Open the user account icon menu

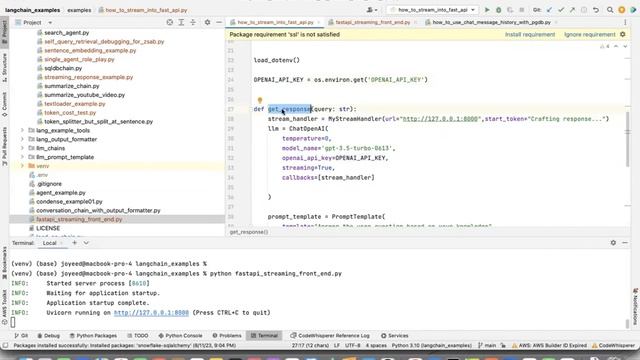click(x=371, y=10)
